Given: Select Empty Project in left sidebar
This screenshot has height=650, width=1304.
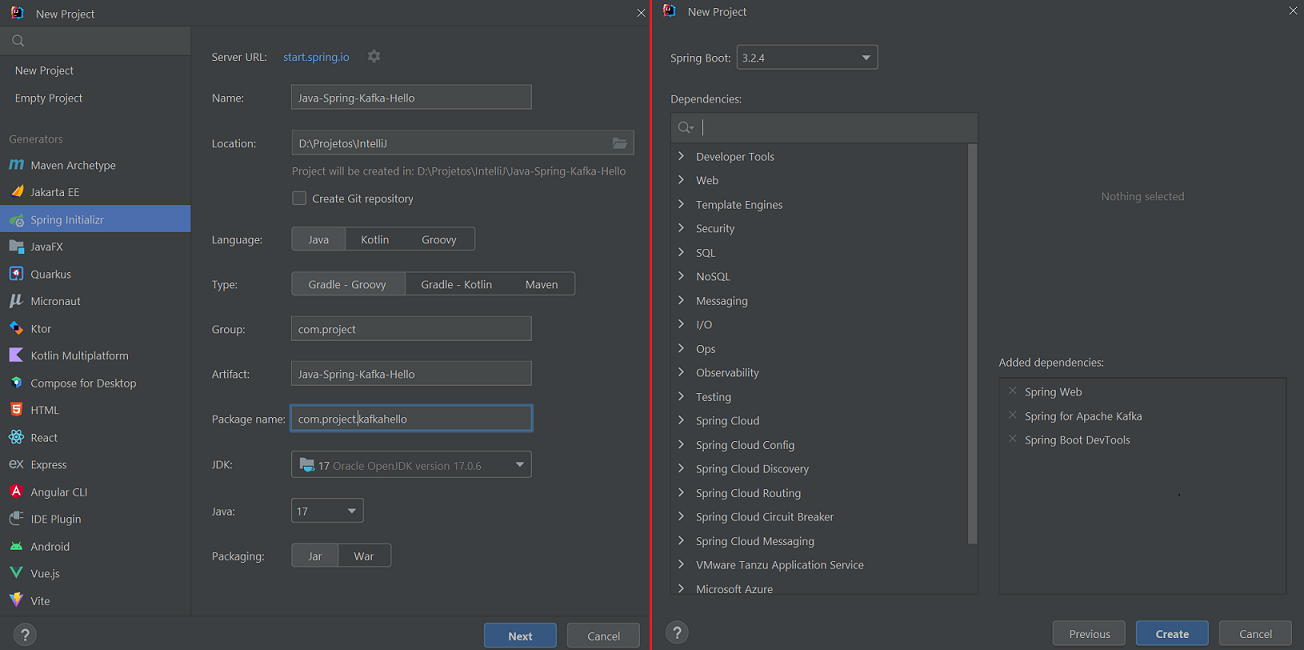Looking at the screenshot, I should click(x=95, y=98).
